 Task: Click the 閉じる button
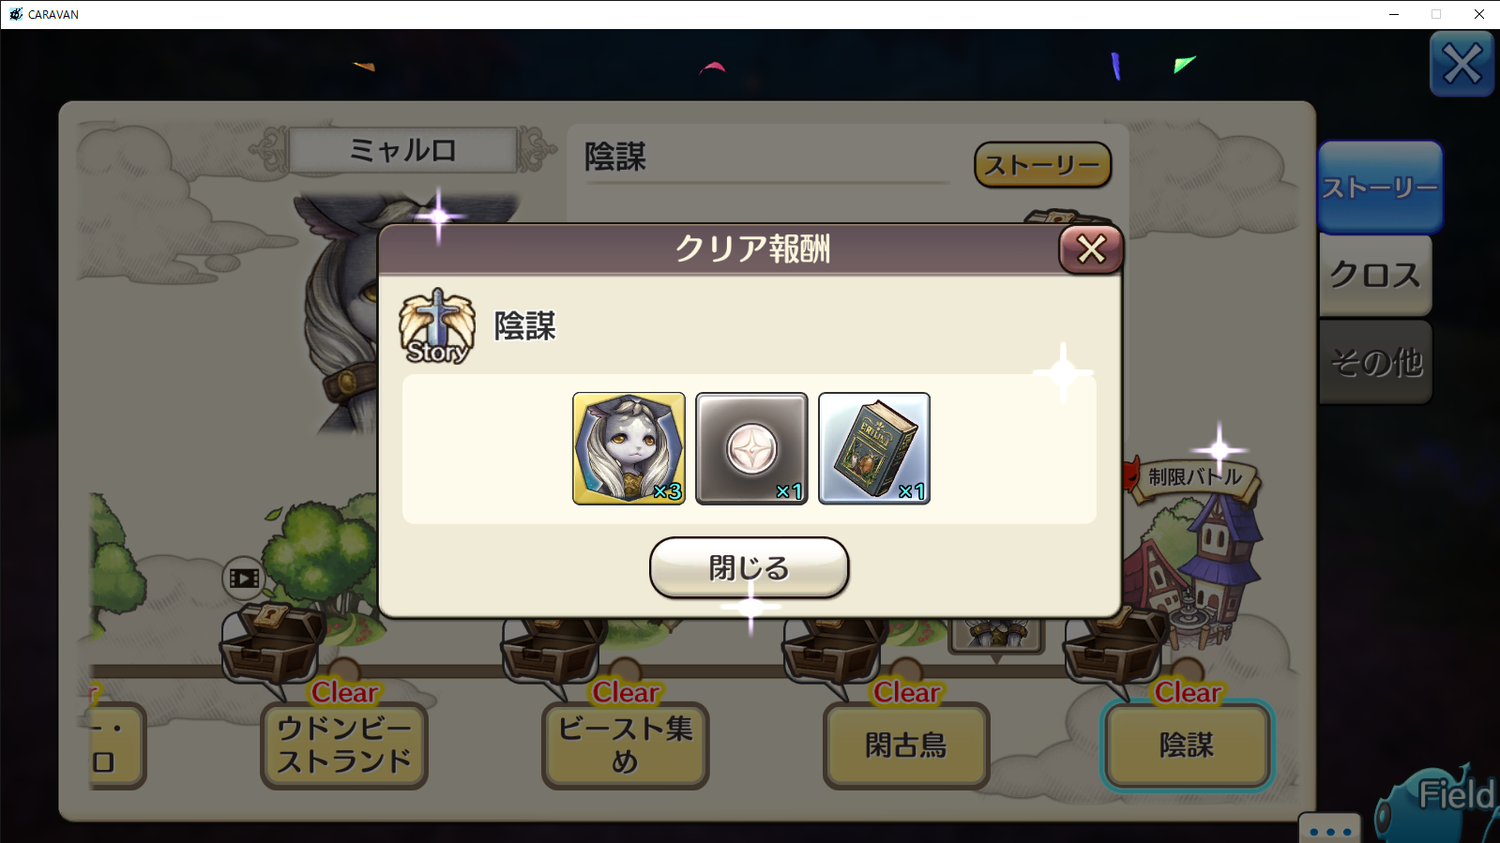tap(749, 567)
